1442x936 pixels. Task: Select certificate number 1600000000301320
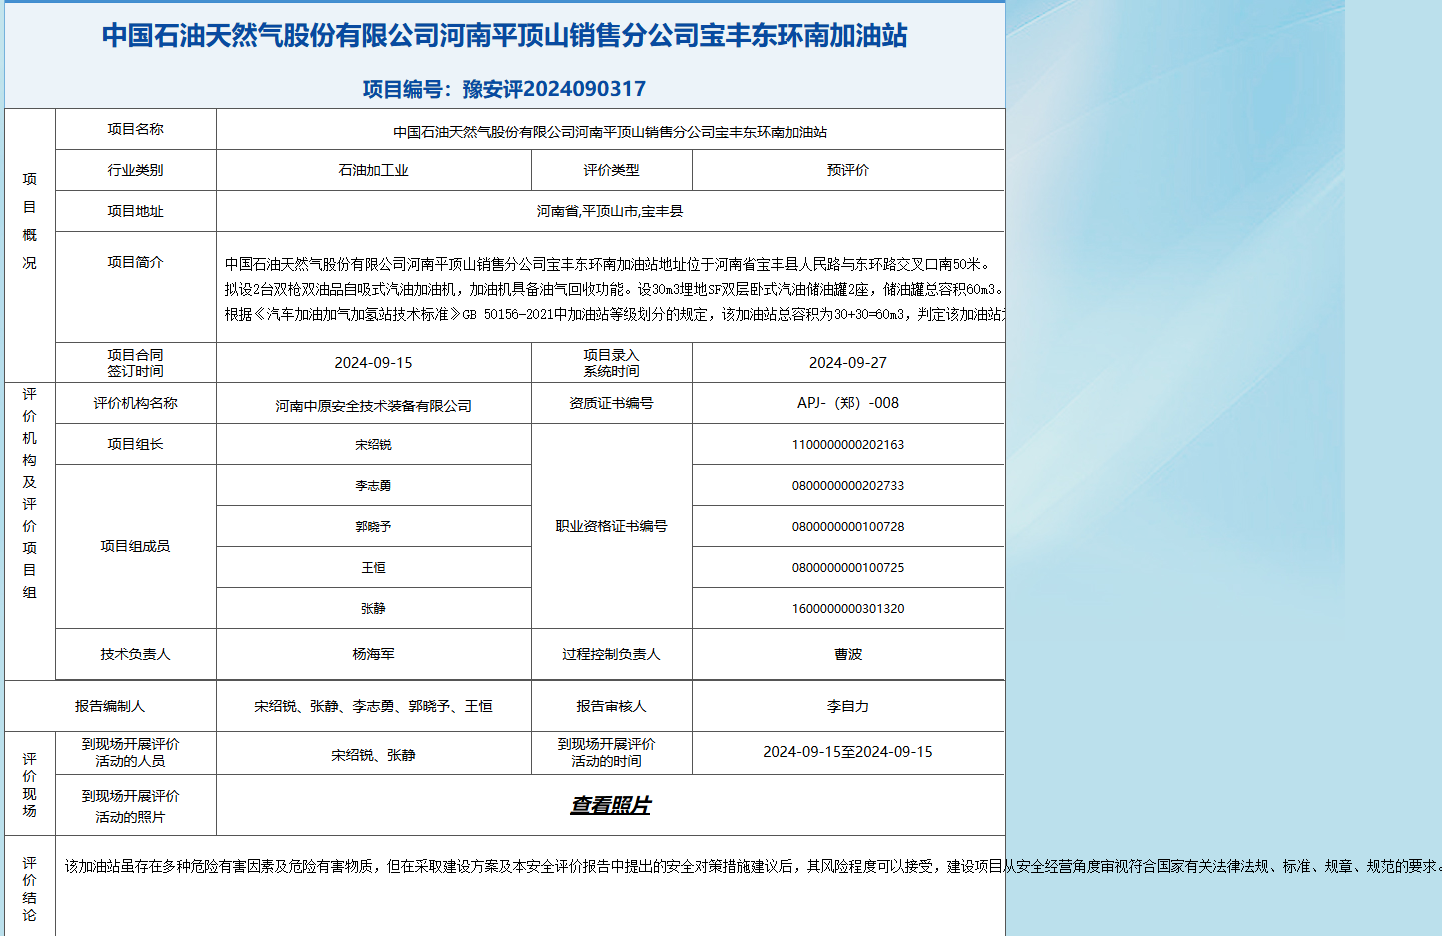(848, 608)
